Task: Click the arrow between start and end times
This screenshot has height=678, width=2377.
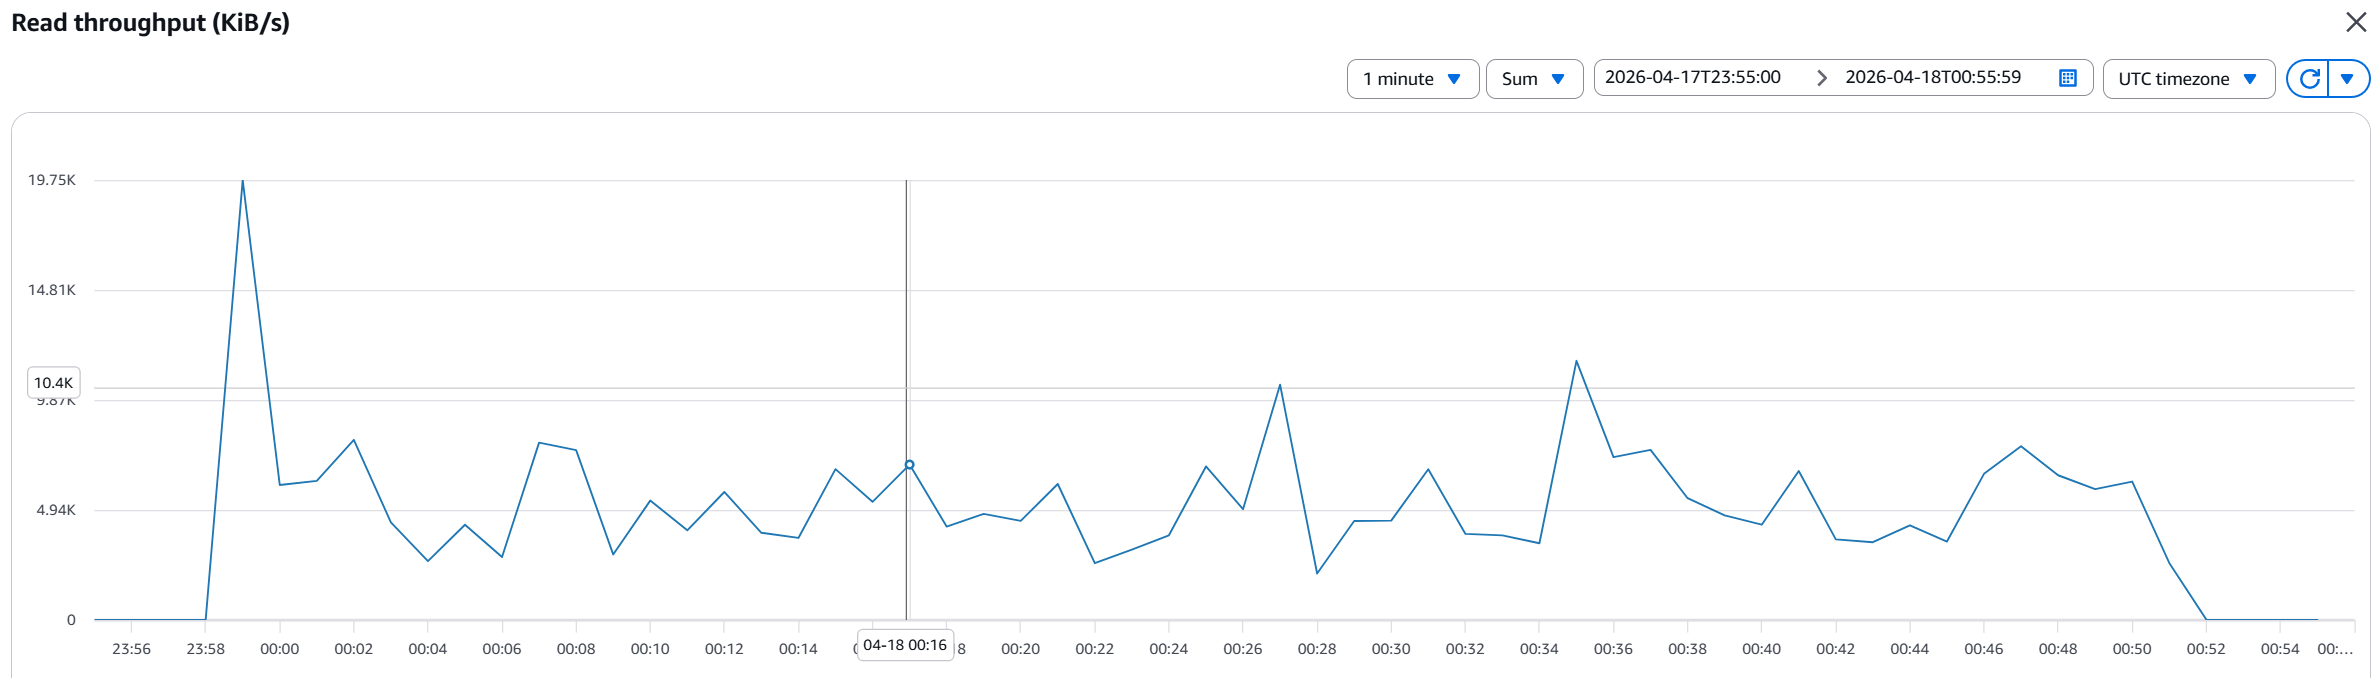Action: (x=1821, y=78)
